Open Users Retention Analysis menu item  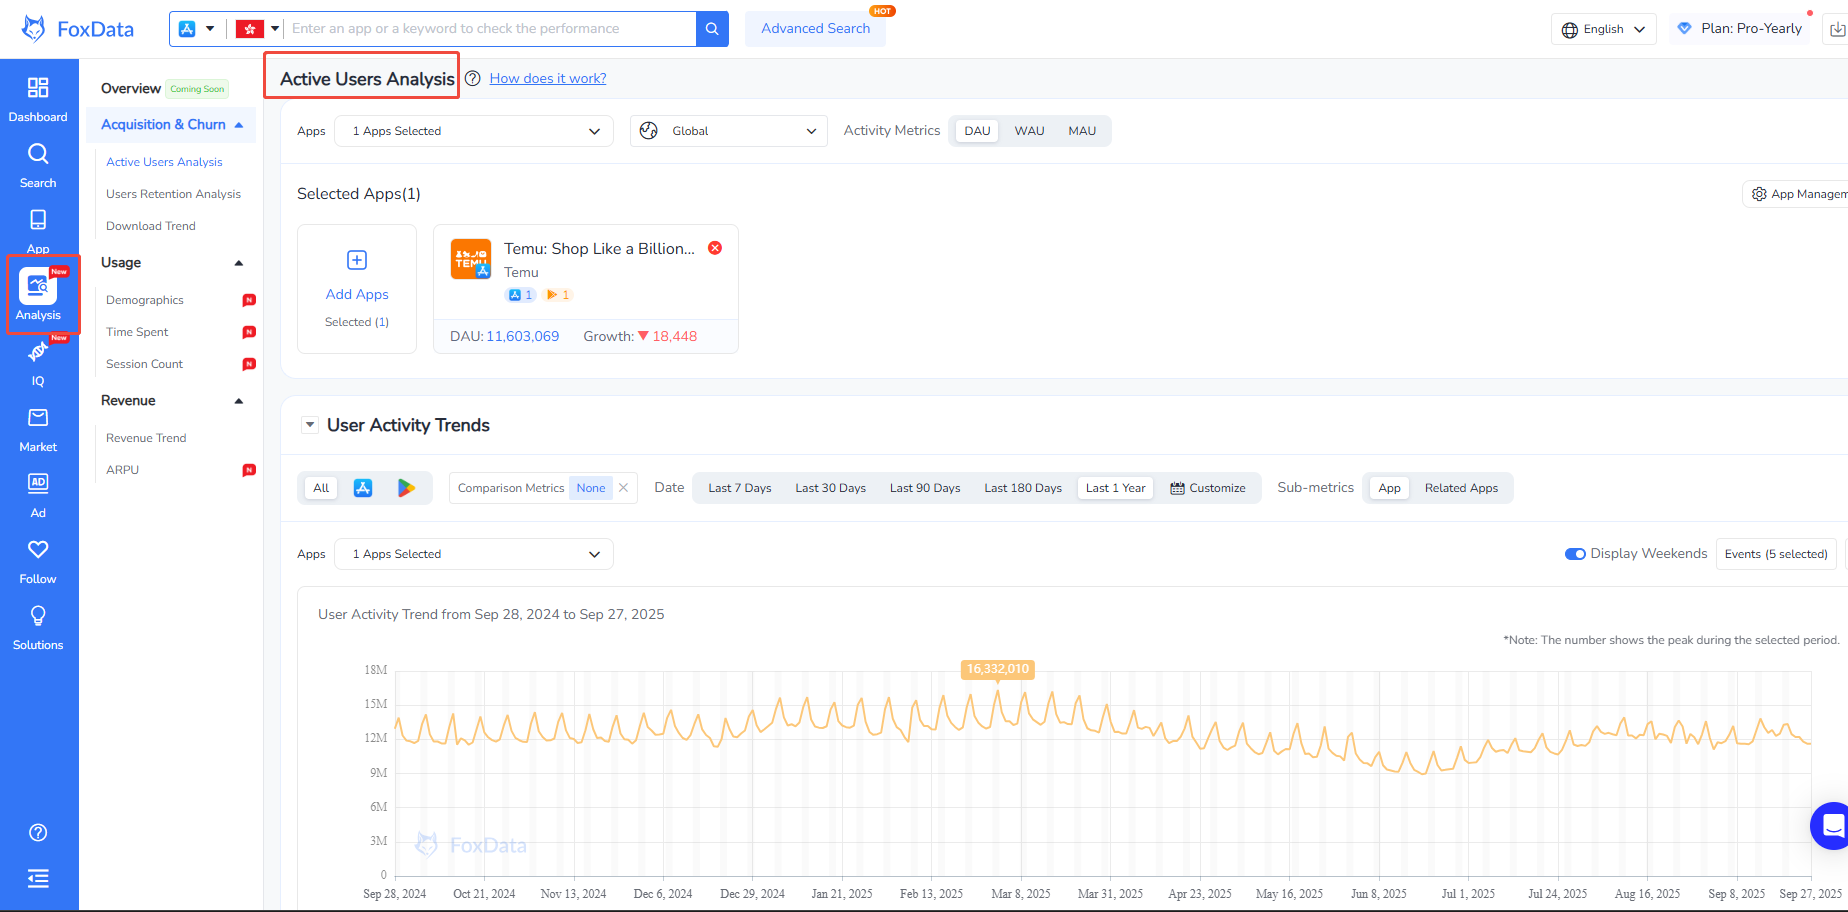tap(173, 194)
